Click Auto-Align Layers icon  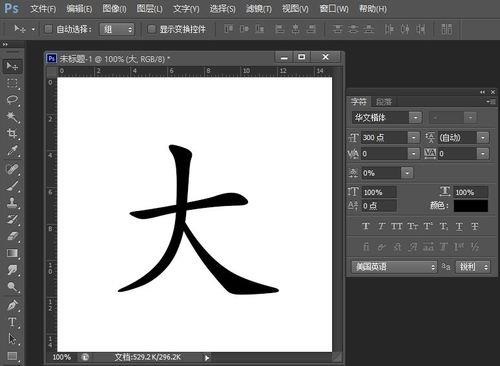click(447, 29)
